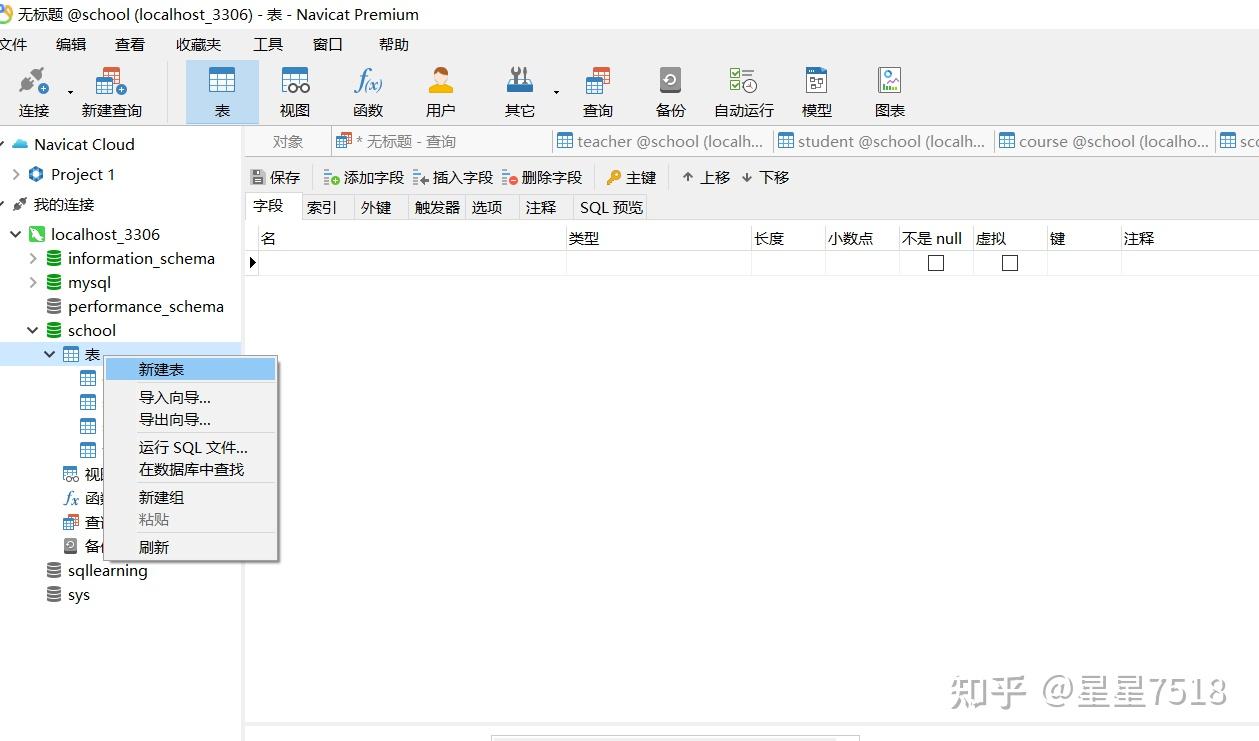Viewport: 1259px width, 741px height.
Task: Open the 备份 backup toolbar icon
Action: pyautogui.click(x=670, y=92)
